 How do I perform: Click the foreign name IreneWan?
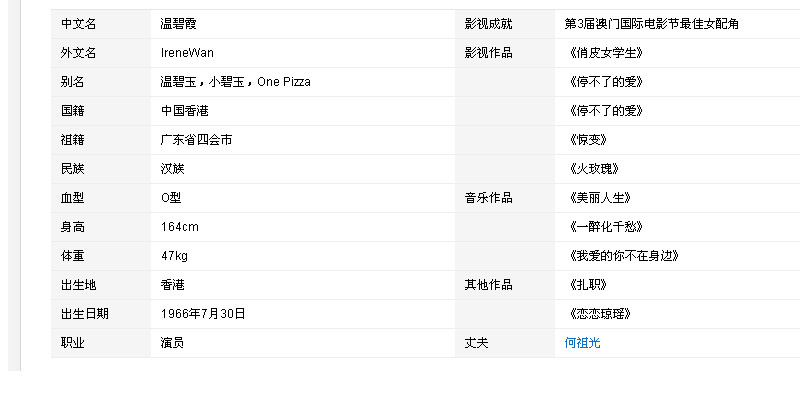pyautogui.click(x=187, y=52)
